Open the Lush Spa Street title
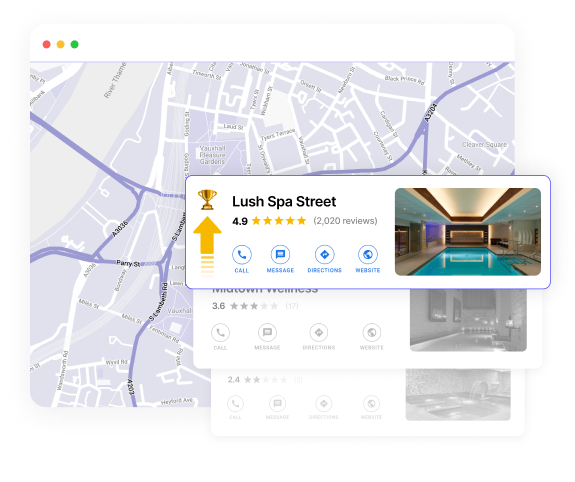The image size is (575, 482). point(284,201)
